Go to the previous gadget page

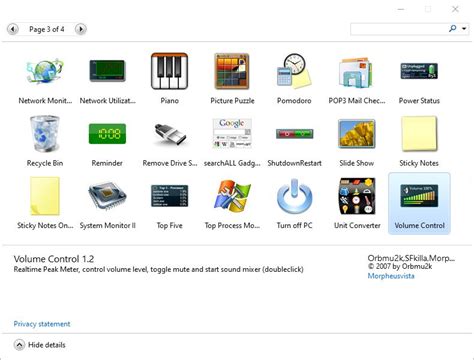tap(13, 29)
